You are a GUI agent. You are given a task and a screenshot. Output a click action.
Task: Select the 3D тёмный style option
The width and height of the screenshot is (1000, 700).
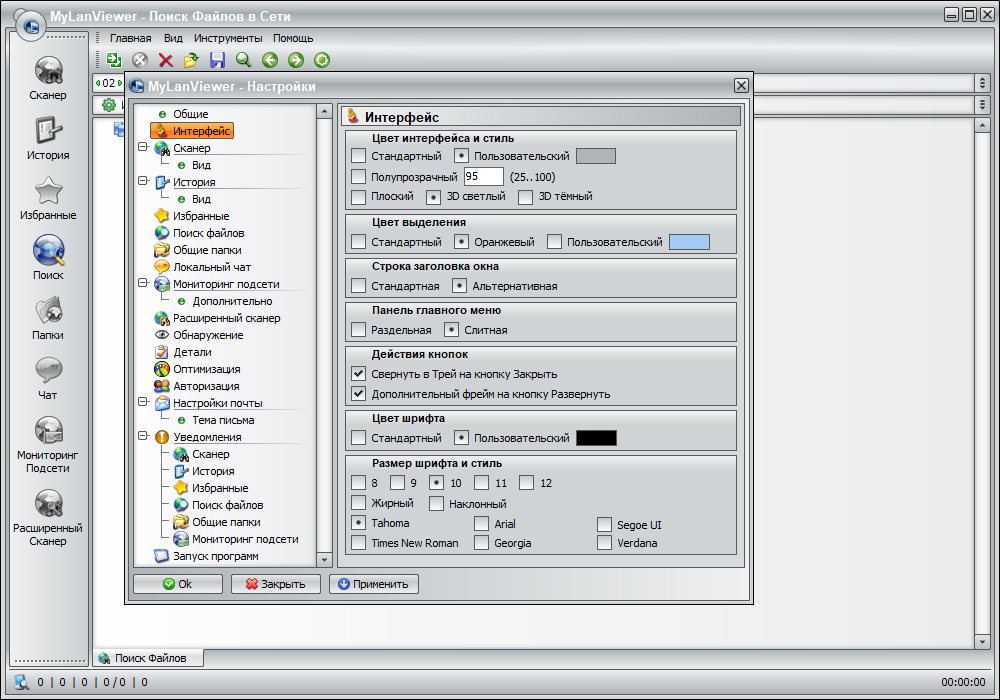click(x=526, y=197)
